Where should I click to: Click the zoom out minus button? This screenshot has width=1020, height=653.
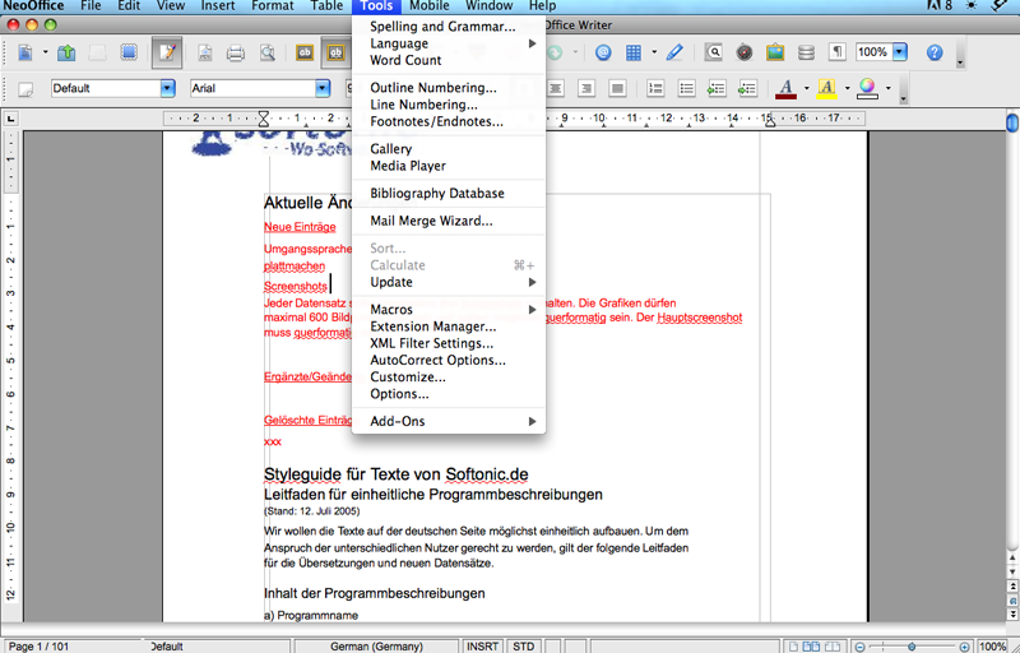click(x=860, y=646)
